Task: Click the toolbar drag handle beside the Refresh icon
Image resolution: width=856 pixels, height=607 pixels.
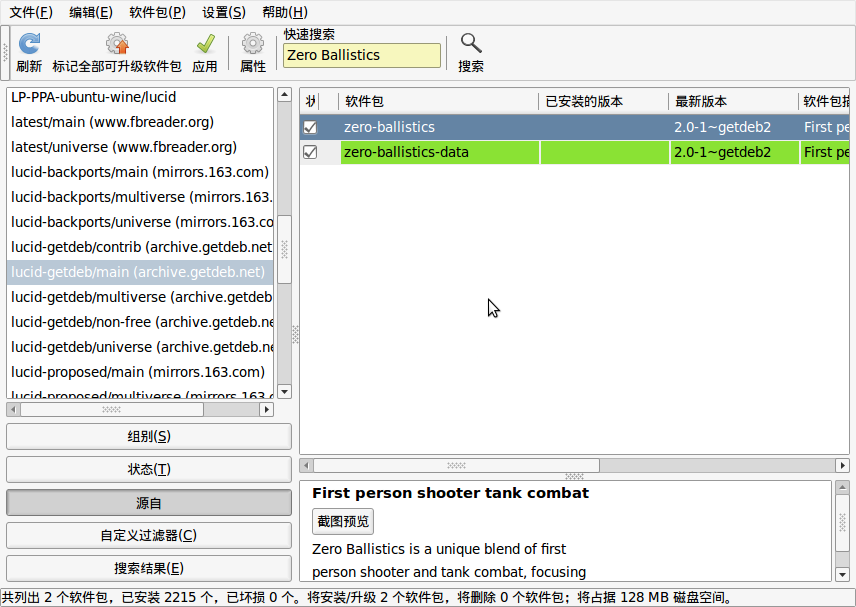Action: [x=5, y=52]
